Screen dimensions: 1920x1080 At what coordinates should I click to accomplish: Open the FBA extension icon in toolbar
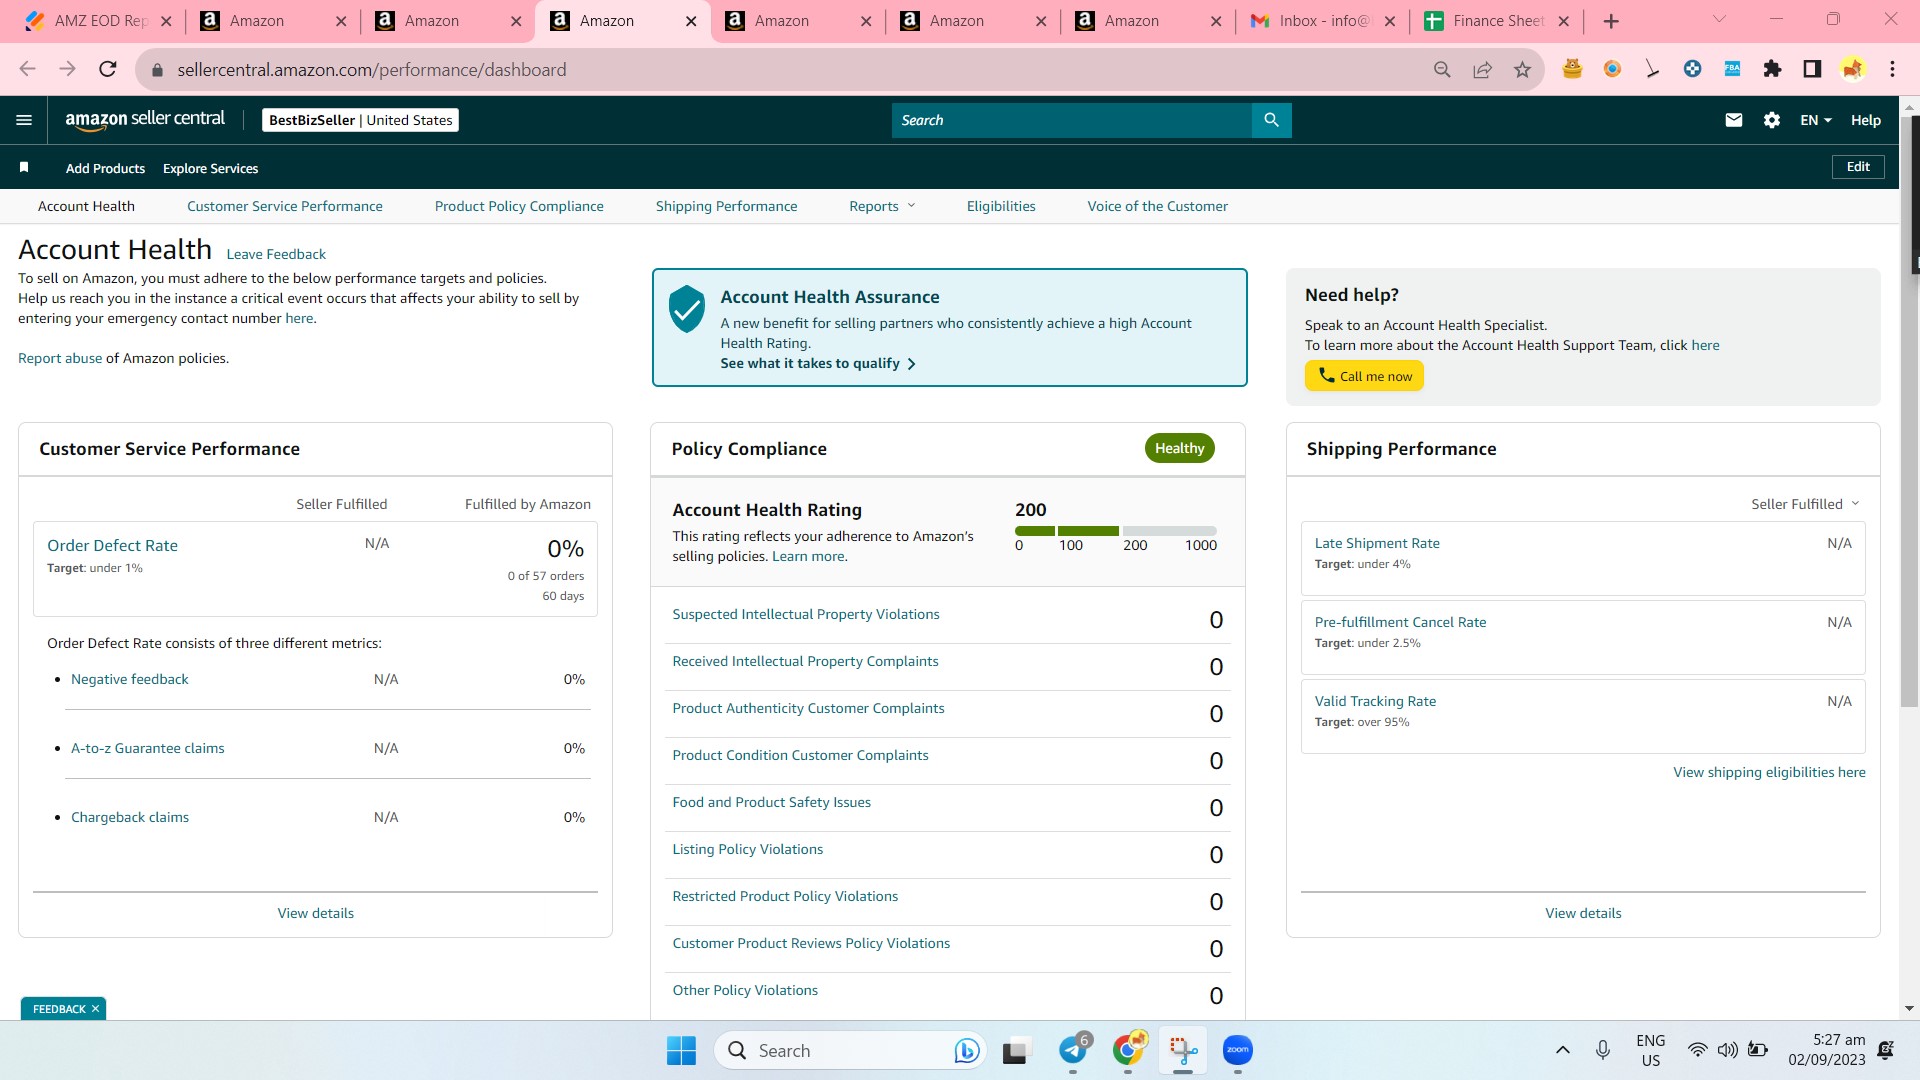1732,69
